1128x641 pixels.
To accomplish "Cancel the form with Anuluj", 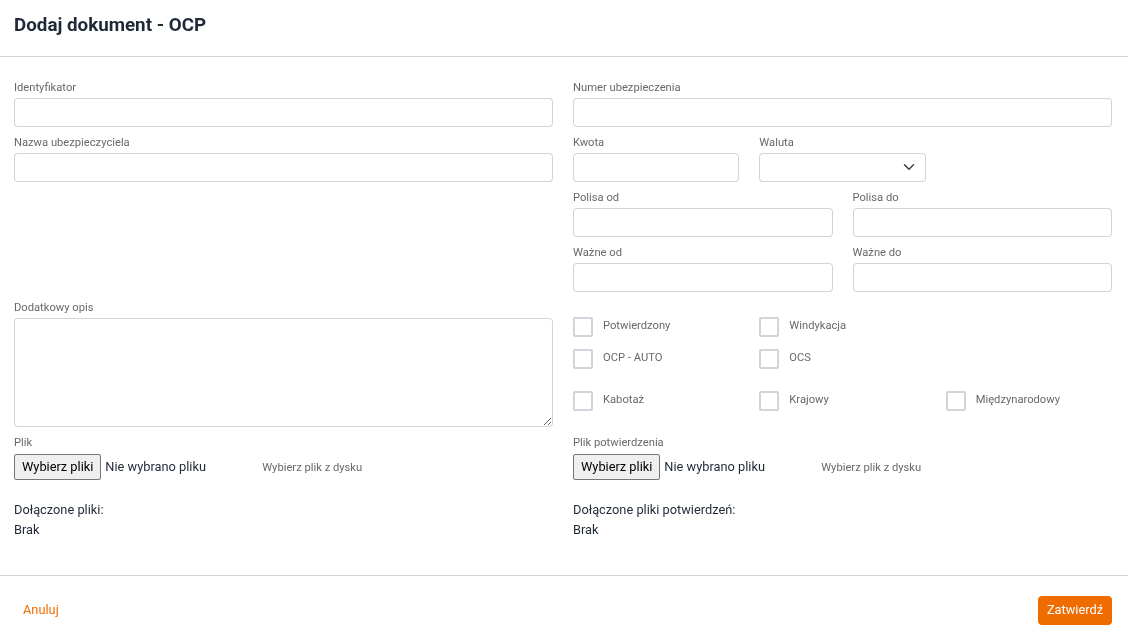I will coord(41,610).
